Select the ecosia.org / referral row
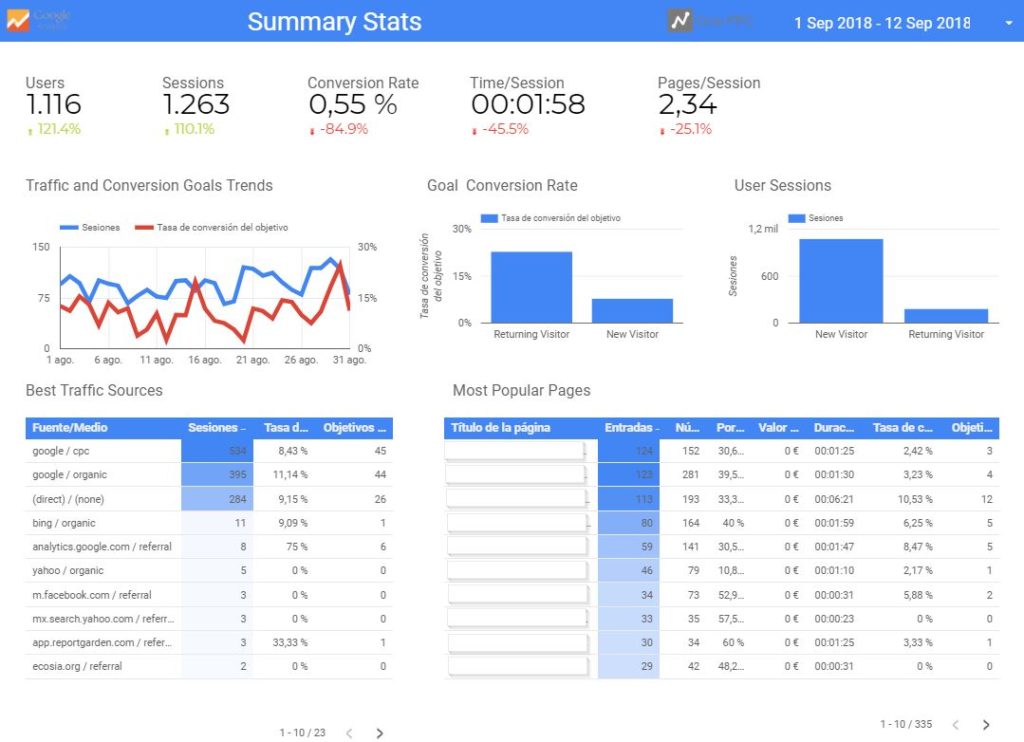This screenshot has height=742, width=1024. pyautogui.click(x=209, y=667)
